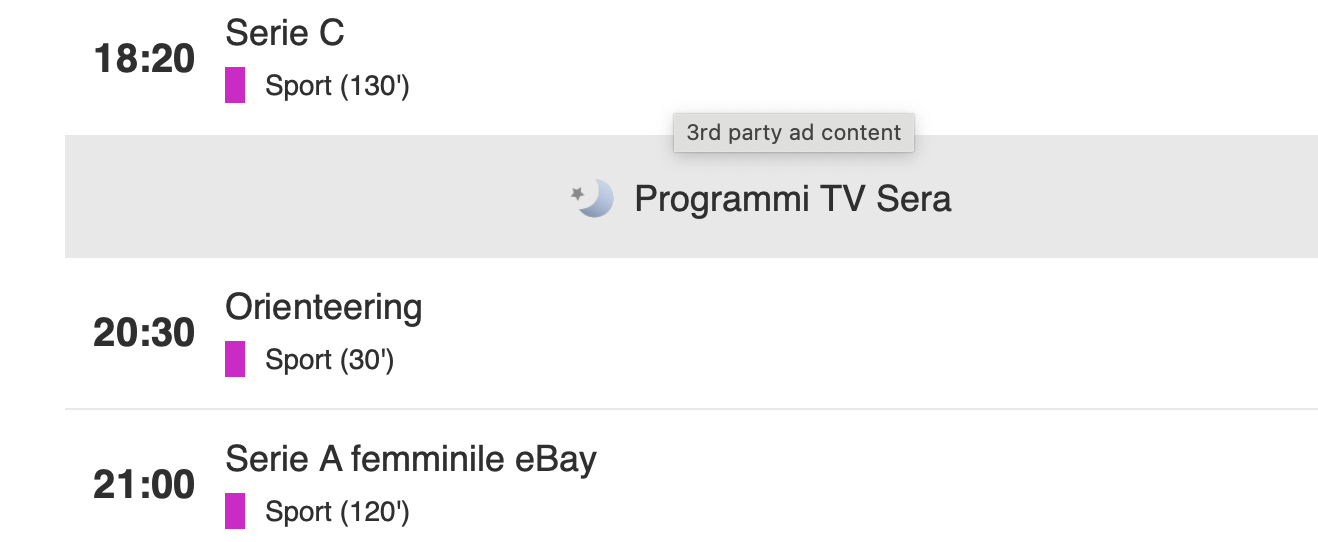Select the 20:30 time slot
1318x542 pixels.
144,333
